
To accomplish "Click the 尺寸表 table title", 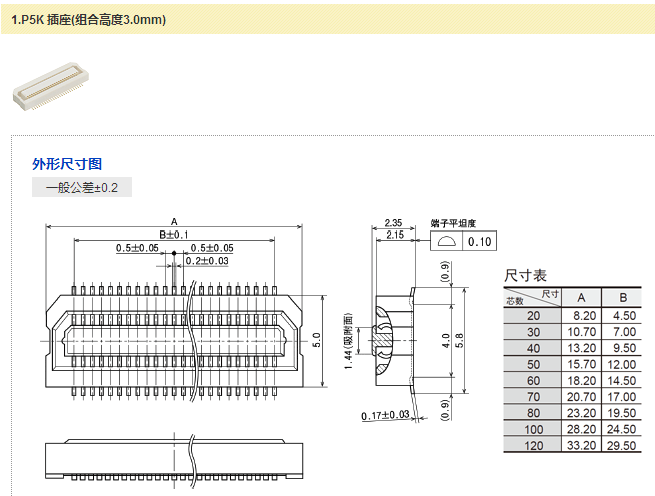I will coord(525,275).
